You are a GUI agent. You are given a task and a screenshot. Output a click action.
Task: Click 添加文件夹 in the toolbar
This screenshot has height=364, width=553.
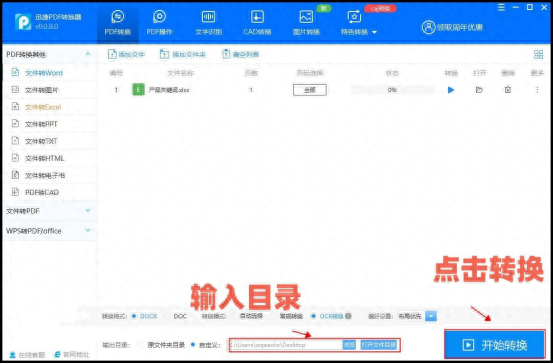(183, 54)
